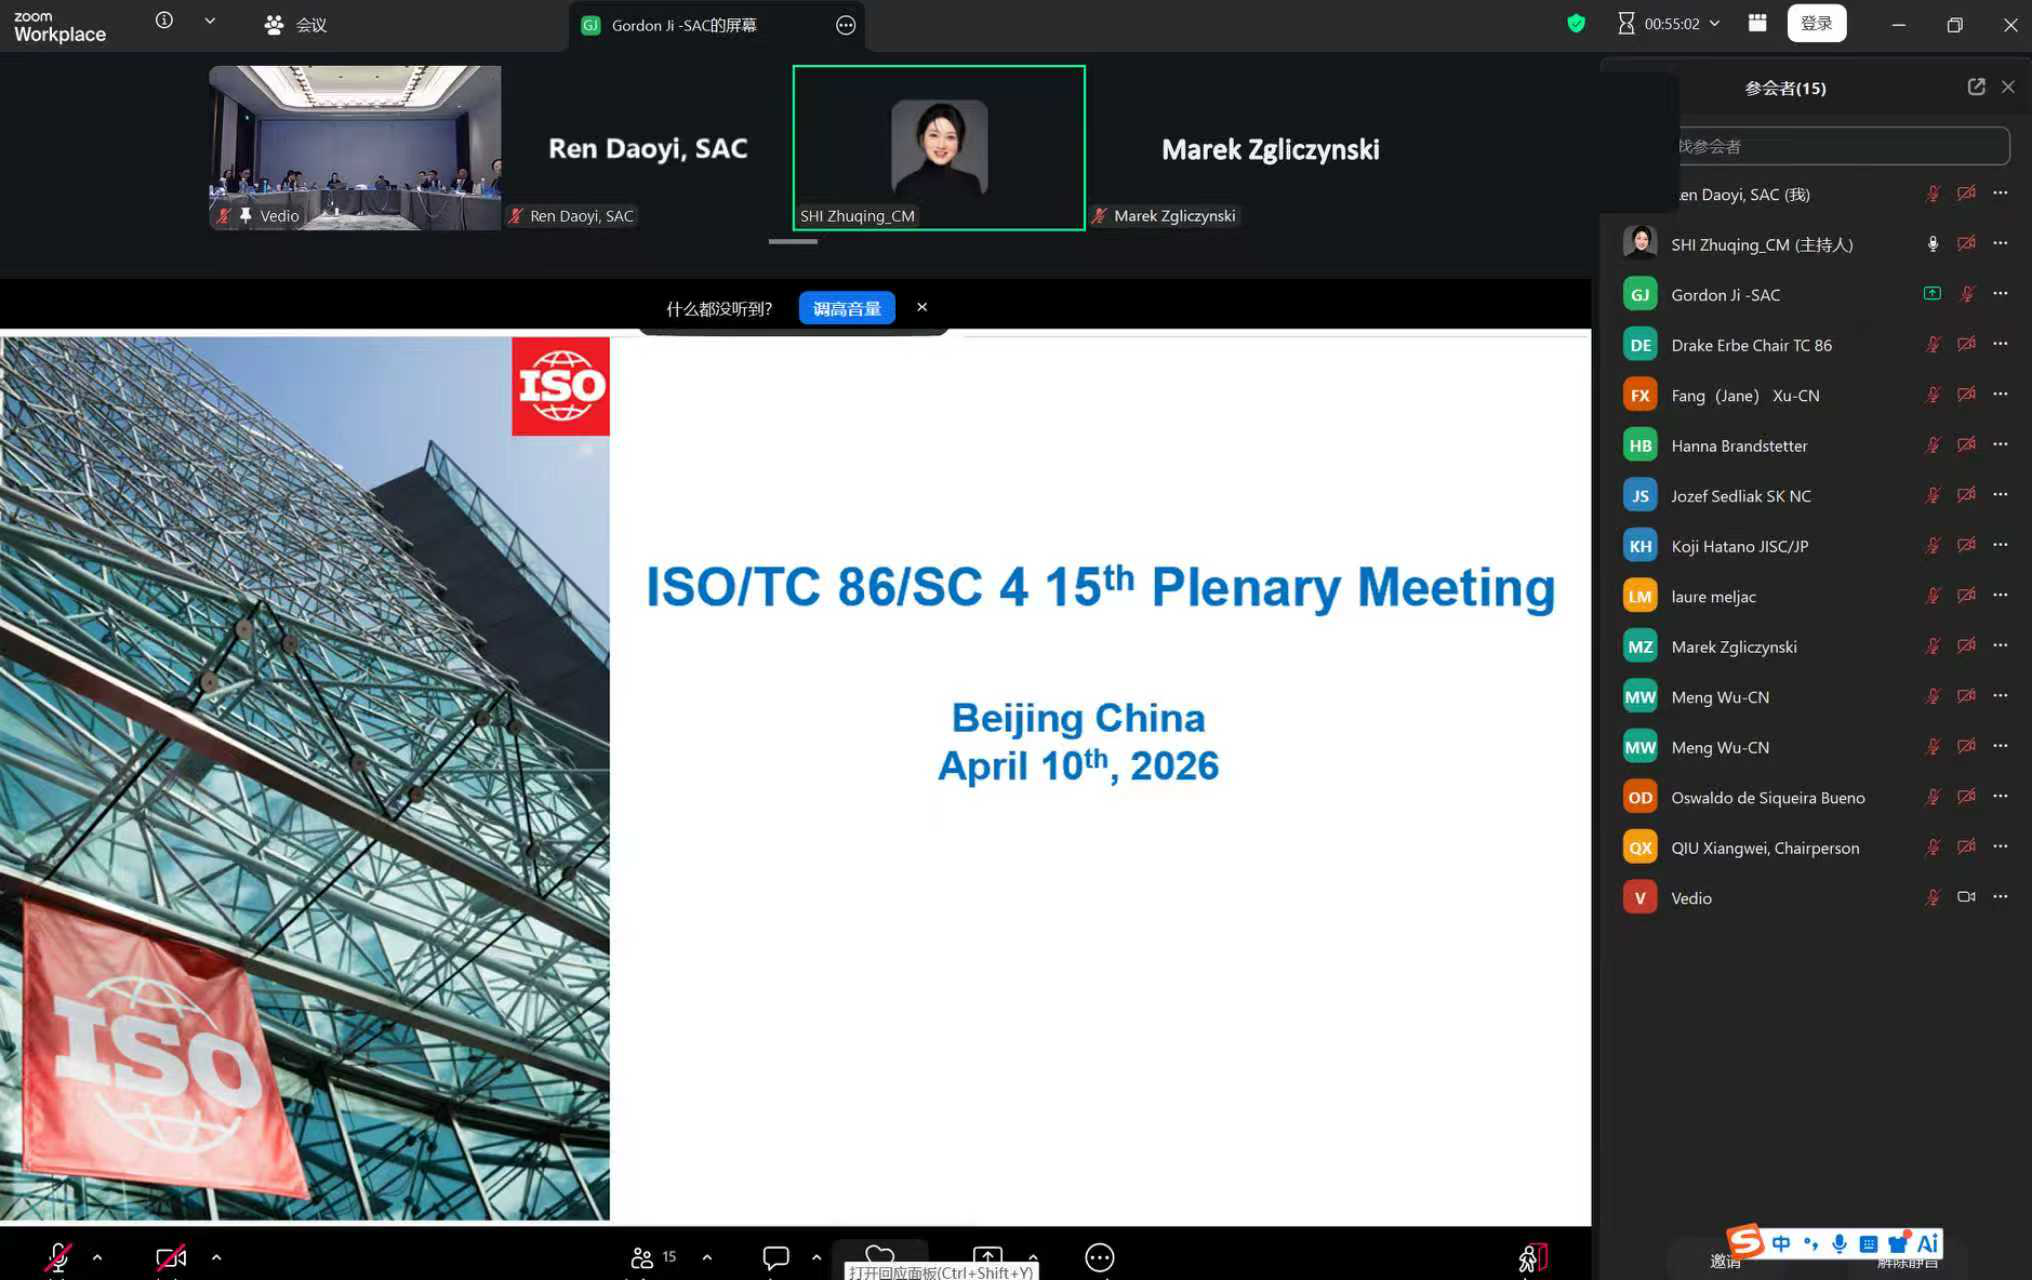Click the 登录 sign-in button
Viewport: 2032px width, 1280px height.
(x=1816, y=23)
